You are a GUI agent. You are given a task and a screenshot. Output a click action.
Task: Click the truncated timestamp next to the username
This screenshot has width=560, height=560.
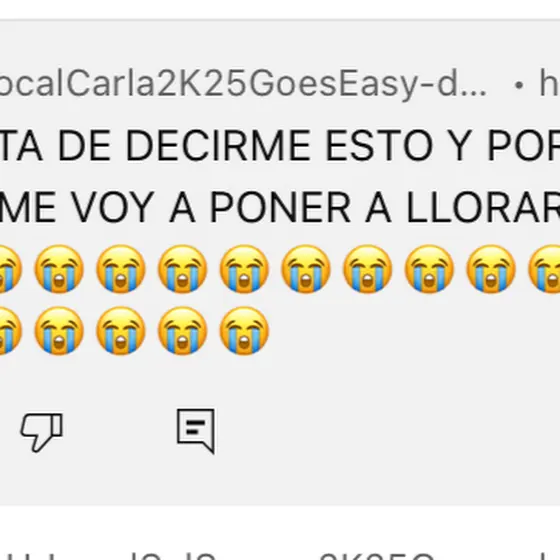[x=550, y=83]
